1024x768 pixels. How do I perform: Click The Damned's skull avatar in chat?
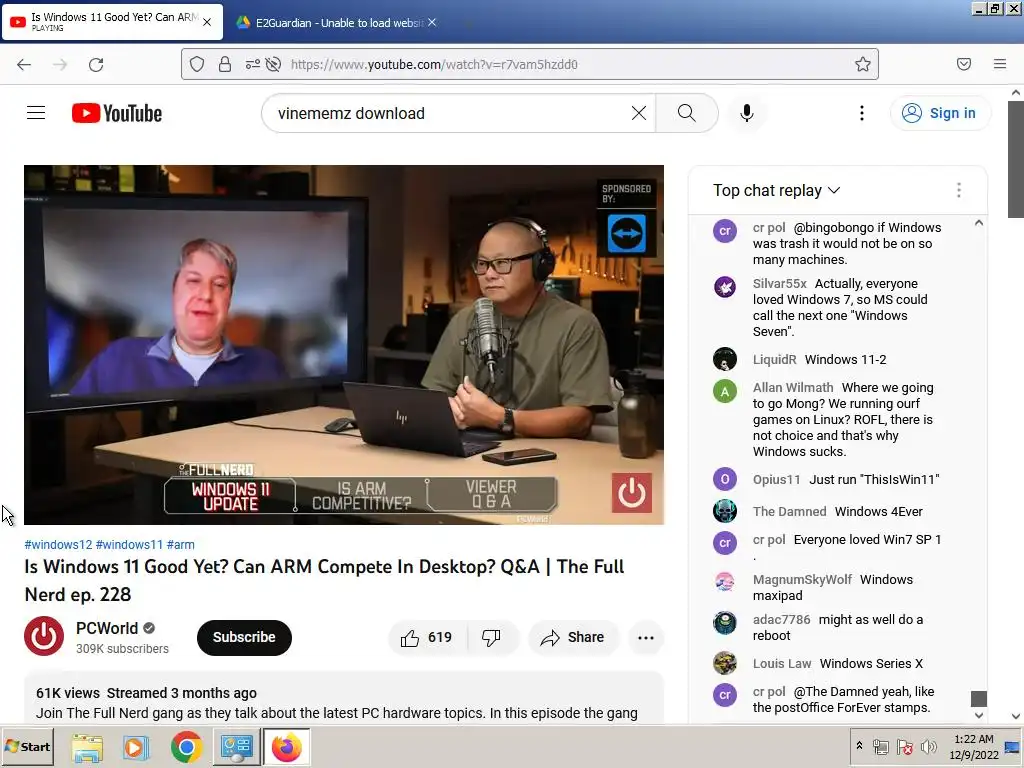725,511
